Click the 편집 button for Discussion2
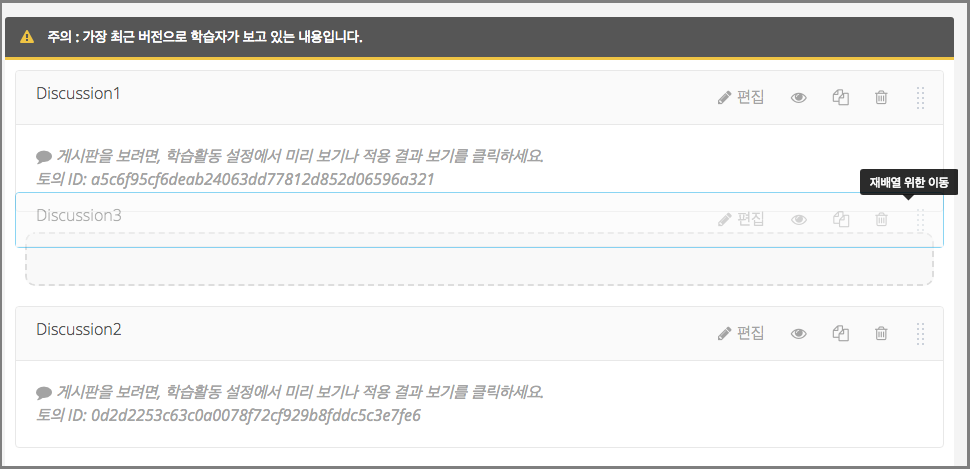Screen dimensions: 970x469 click(x=740, y=333)
